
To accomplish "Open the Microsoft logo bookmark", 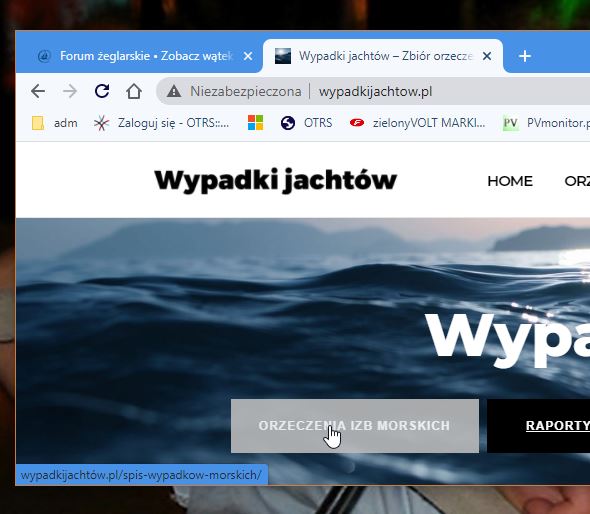I will click(255, 123).
